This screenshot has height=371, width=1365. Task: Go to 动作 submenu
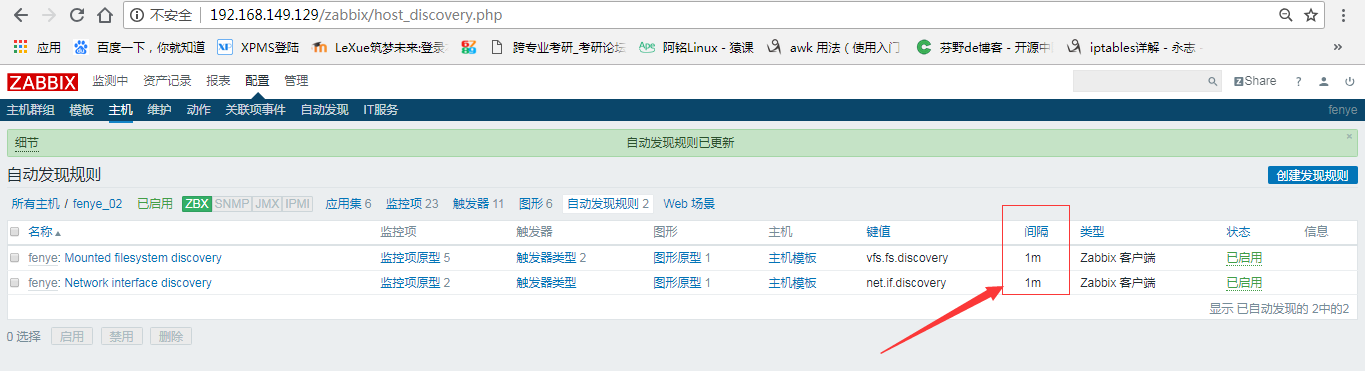tap(198, 110)
